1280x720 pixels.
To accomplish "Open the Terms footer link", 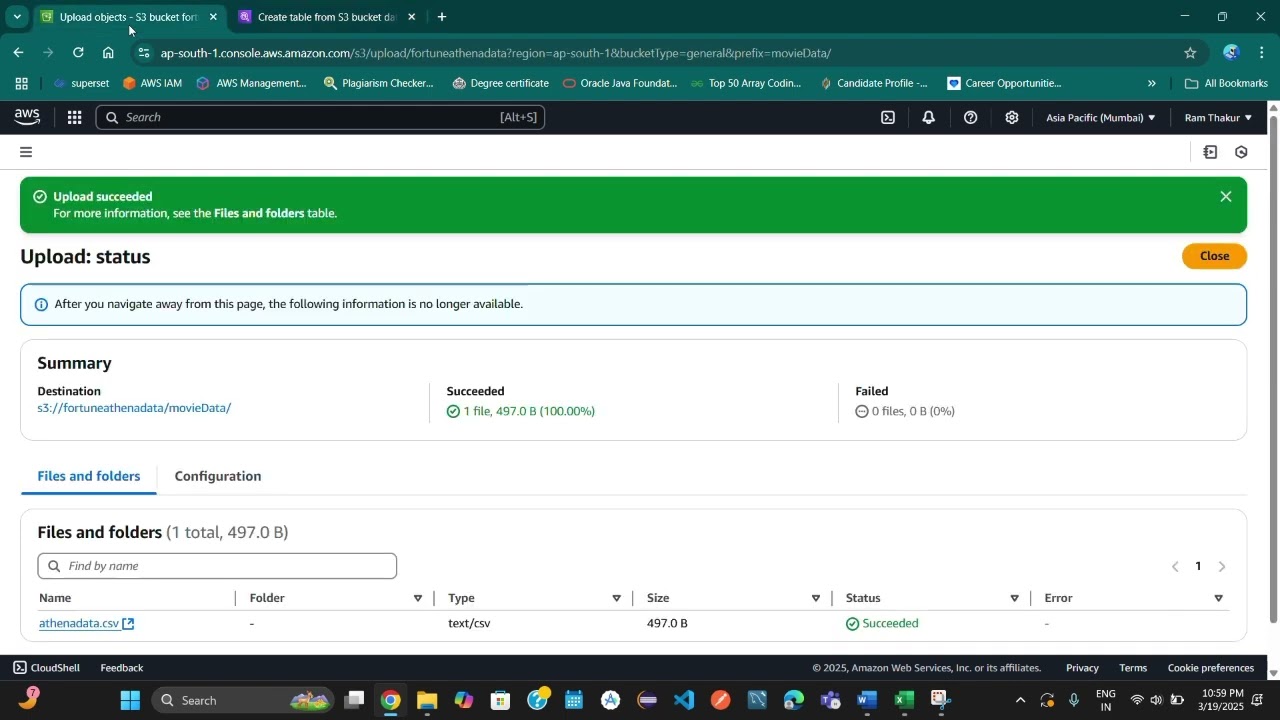I will (x=1133, y=668).
